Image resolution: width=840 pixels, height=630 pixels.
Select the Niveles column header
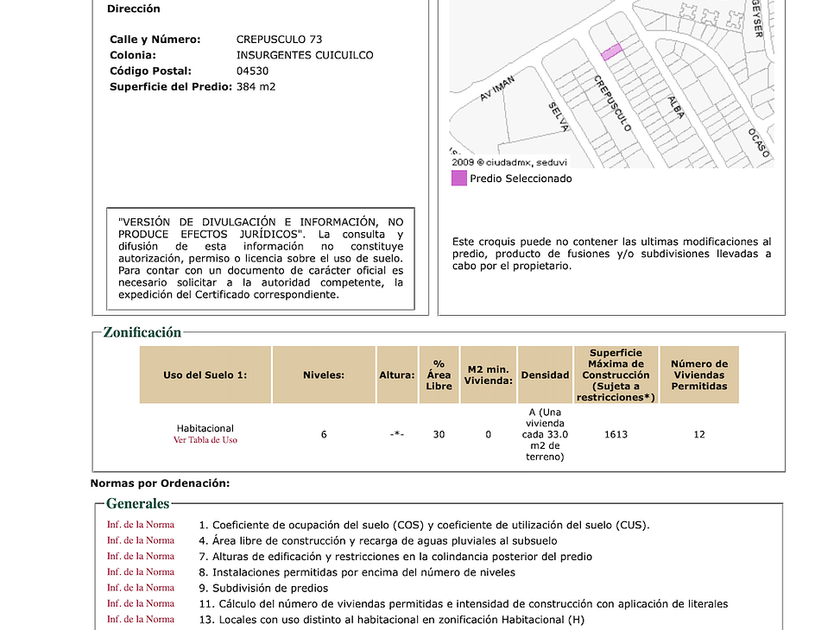[x=324, y=375]
